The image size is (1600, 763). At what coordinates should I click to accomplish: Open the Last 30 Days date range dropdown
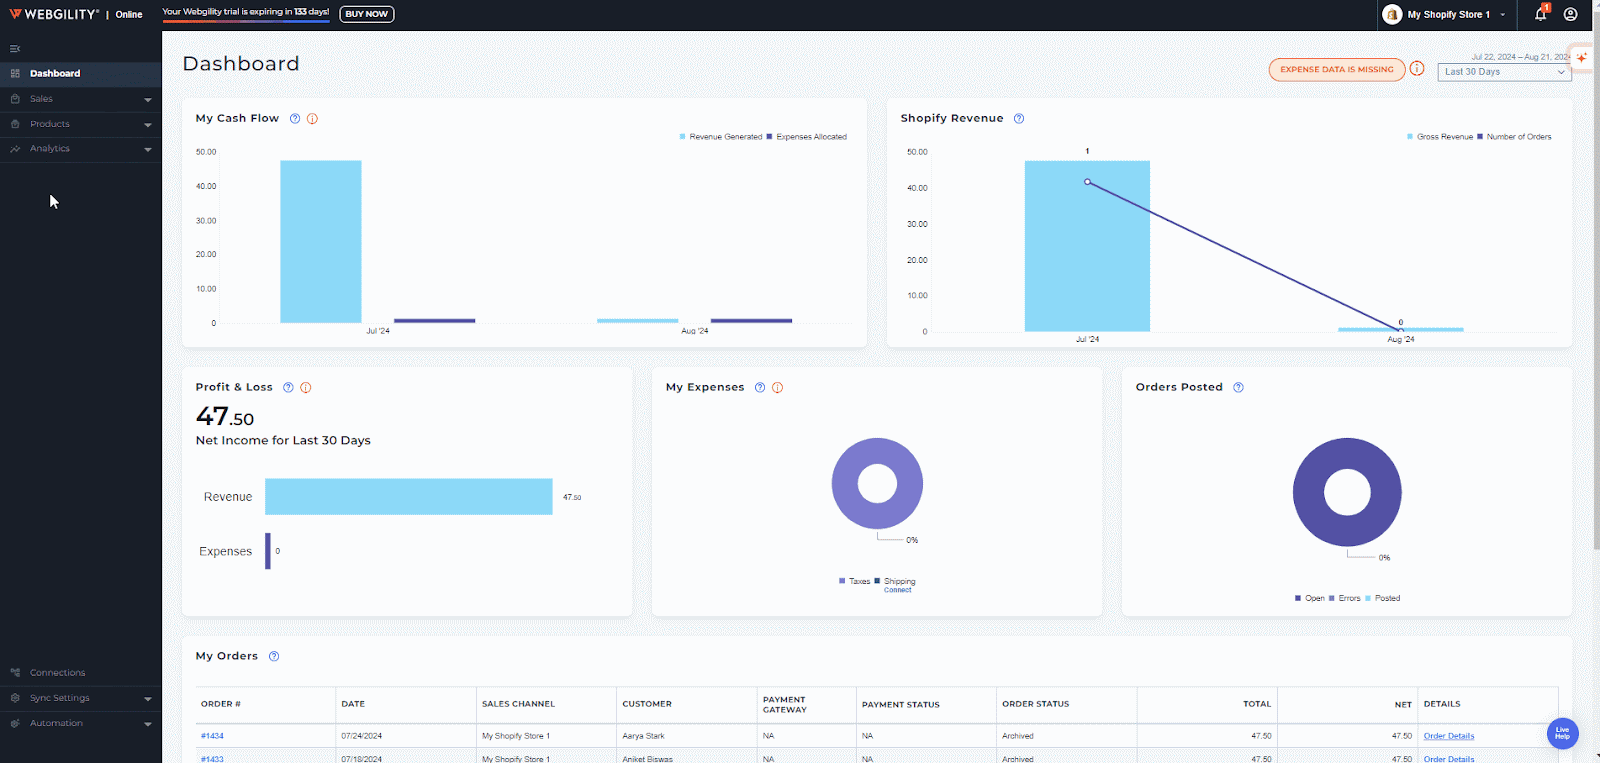(1504, 72)
